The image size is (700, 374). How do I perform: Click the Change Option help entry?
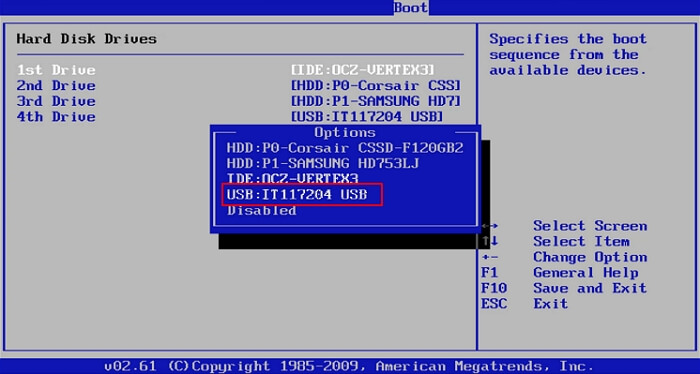[x=590, y=257]
